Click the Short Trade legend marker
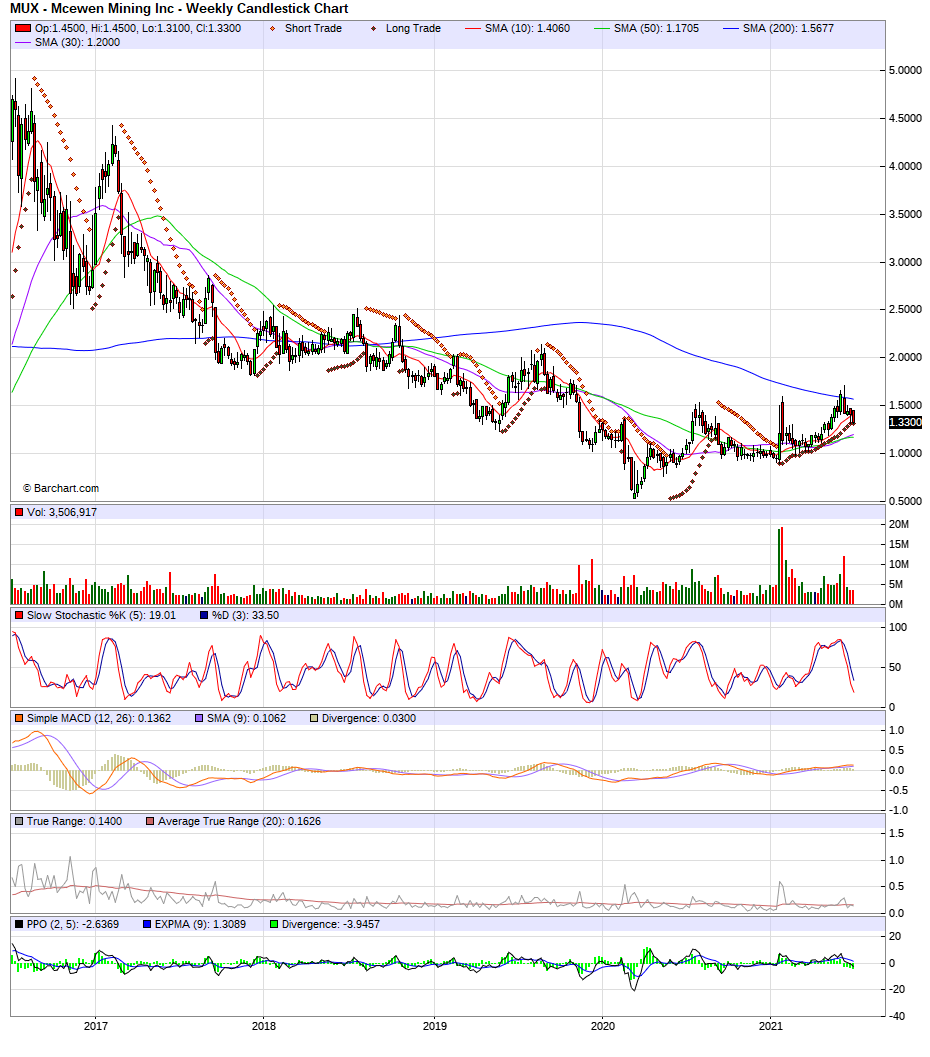Image resolution: width=930 pixels, height=1057 pixels. [x=272, y=28]
